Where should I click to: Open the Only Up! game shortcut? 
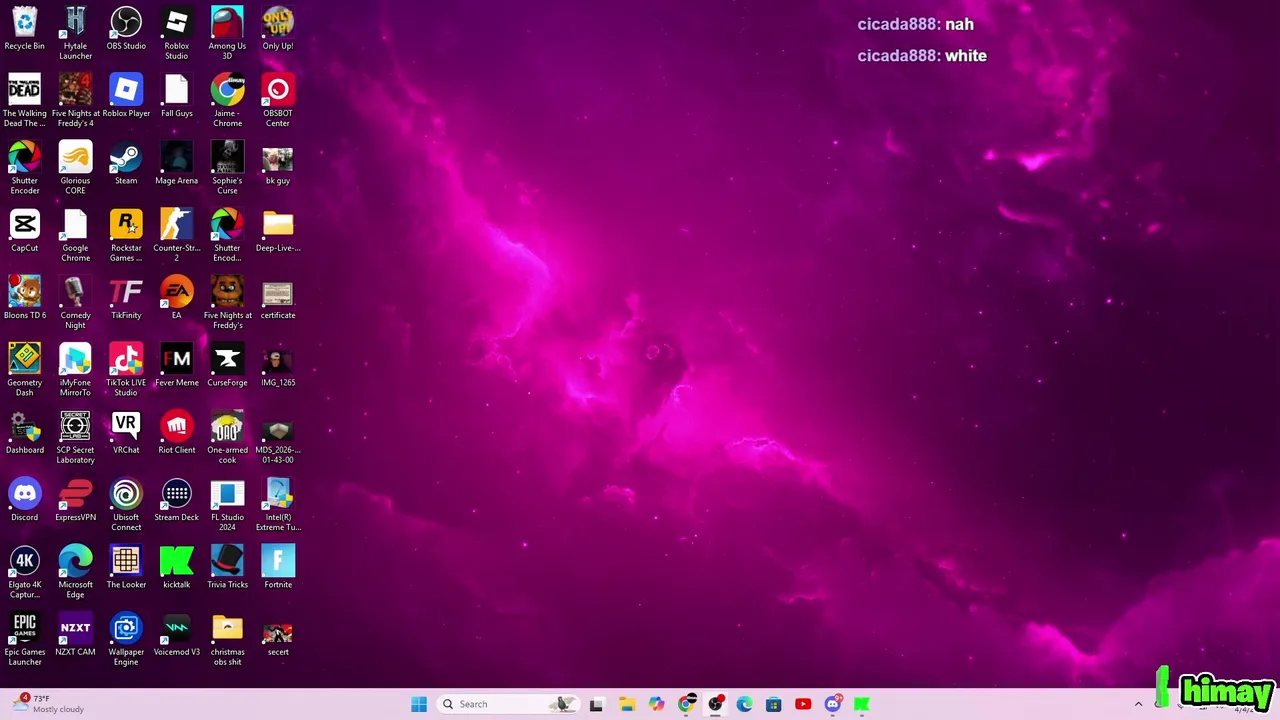[278, 28]
